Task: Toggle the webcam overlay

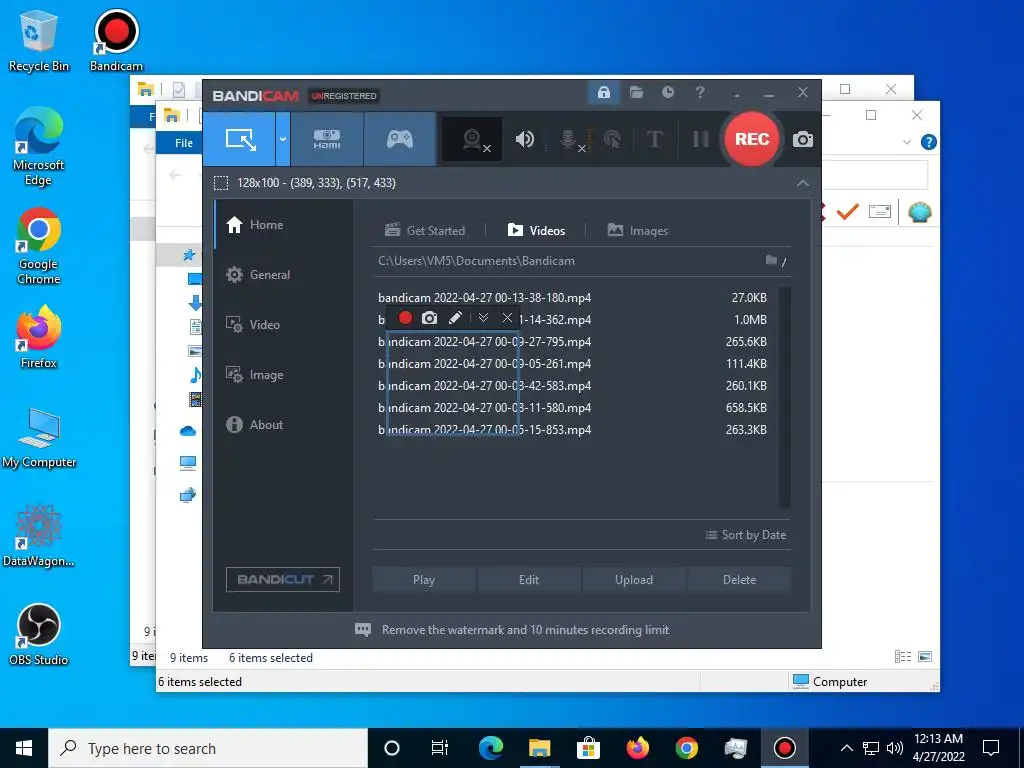Action: (x=472, y=139)
